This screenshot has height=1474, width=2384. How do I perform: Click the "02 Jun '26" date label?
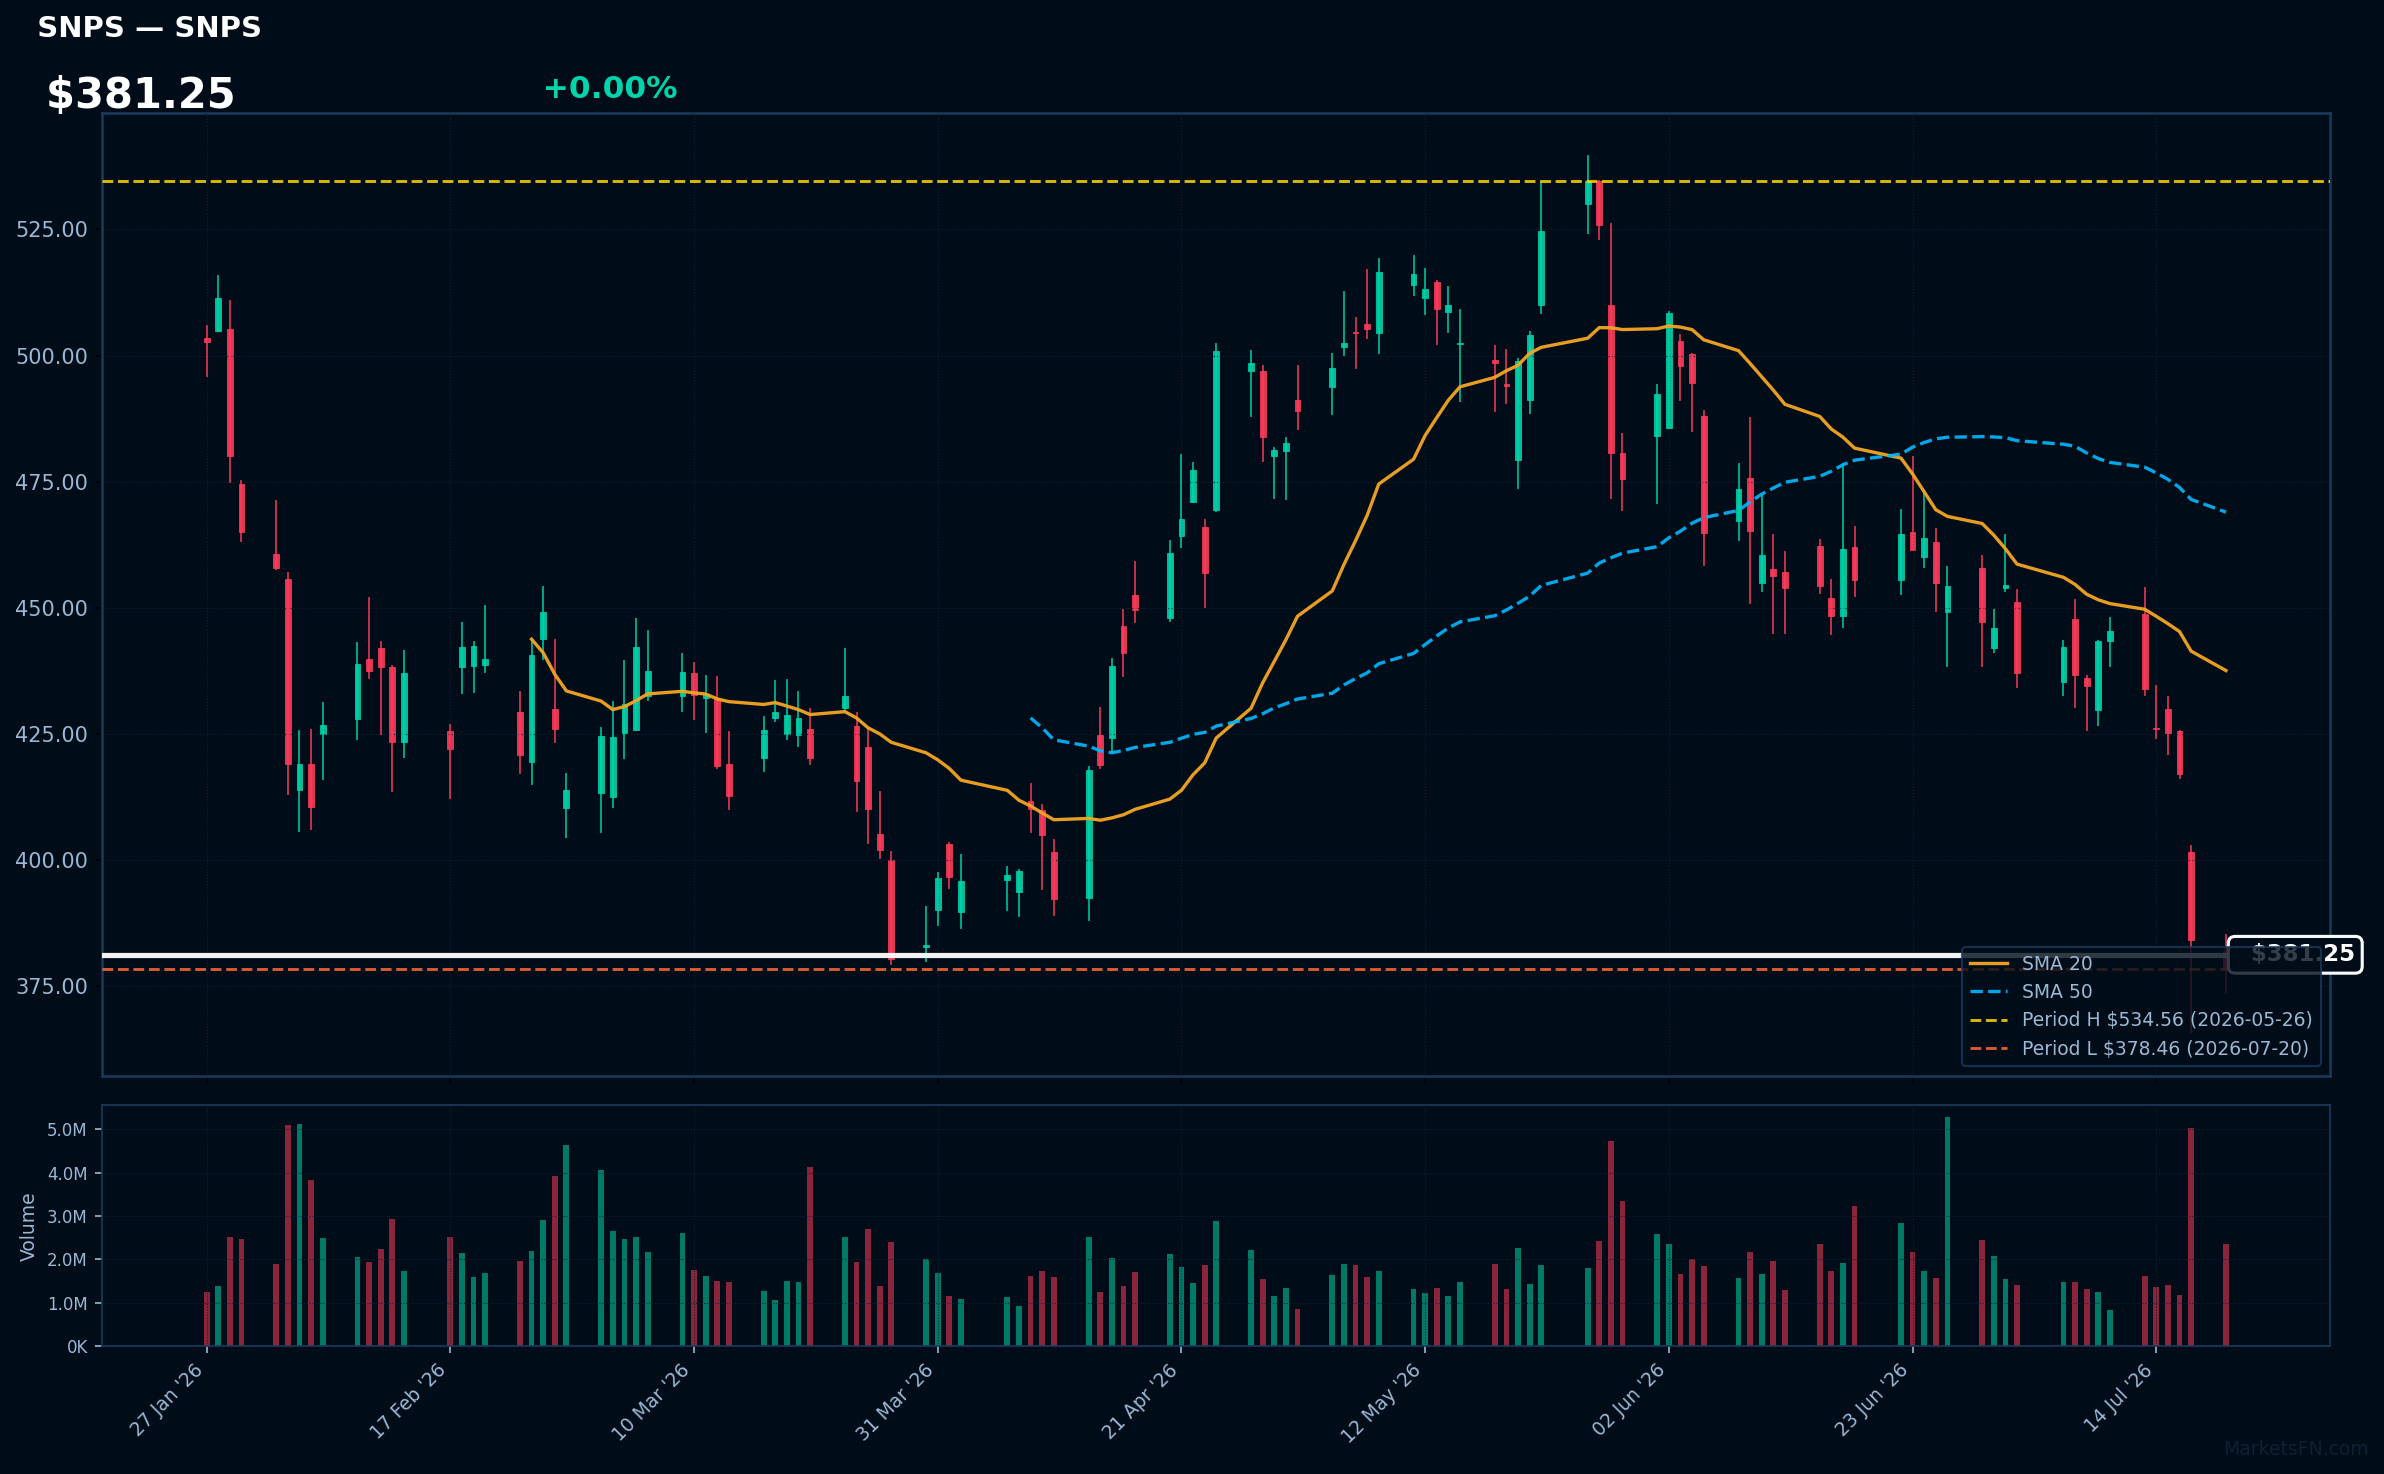(1628, 1400)
